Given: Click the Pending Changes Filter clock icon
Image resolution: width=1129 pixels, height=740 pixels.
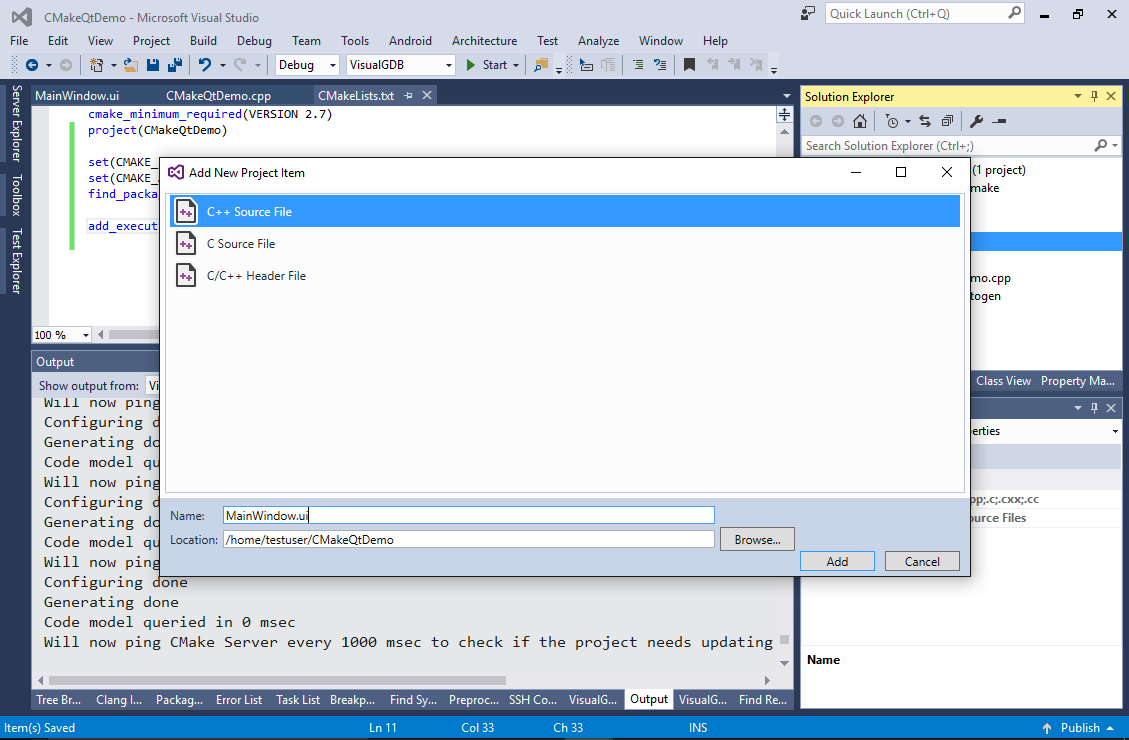Looking at the screenshot, I should click(x=891, y=121).
